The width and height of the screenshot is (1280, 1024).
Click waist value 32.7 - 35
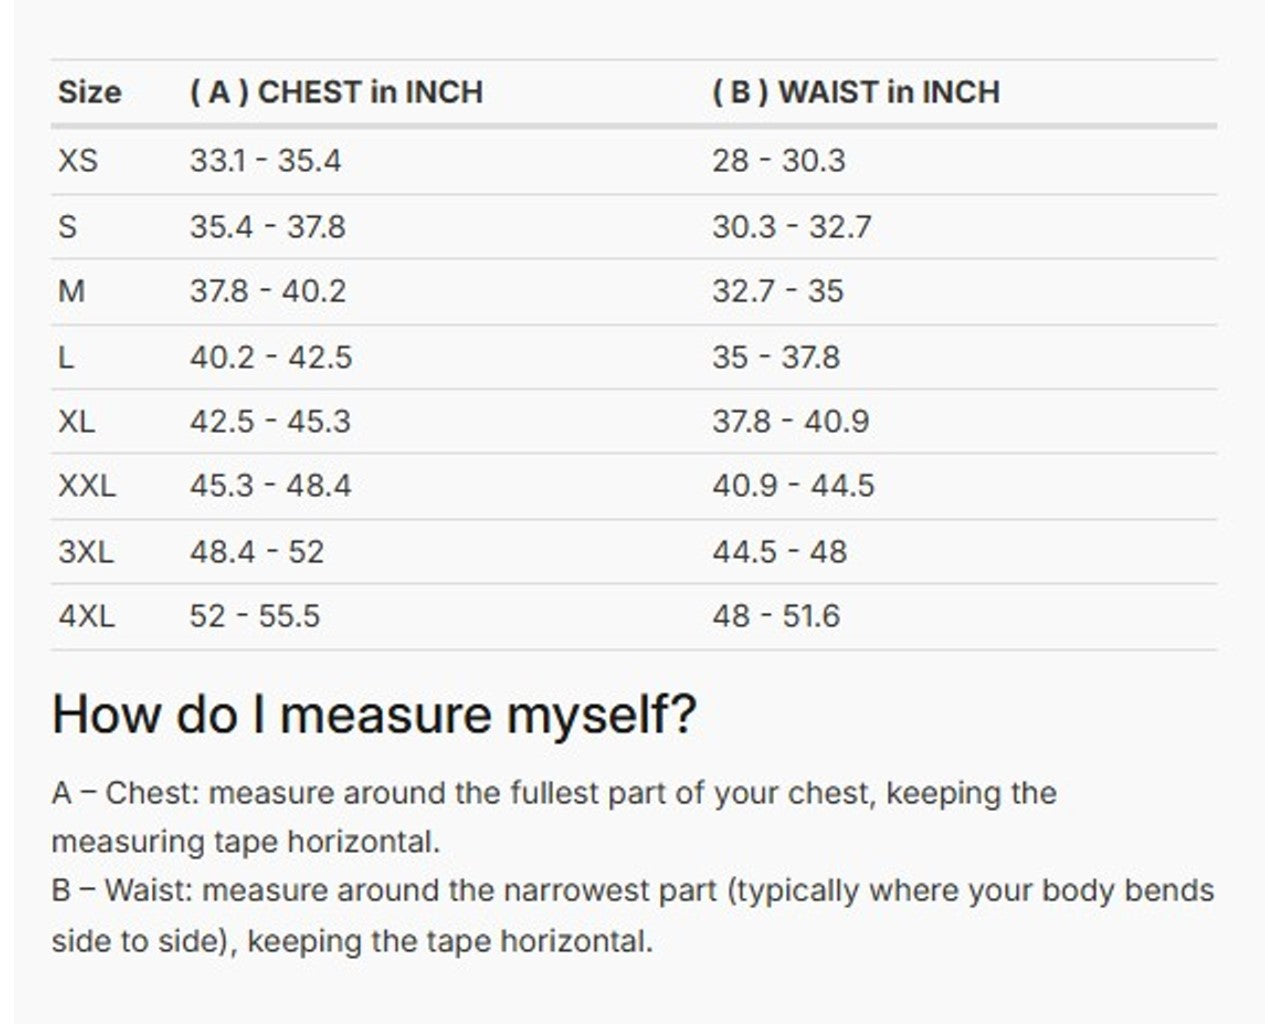[777, 291]
